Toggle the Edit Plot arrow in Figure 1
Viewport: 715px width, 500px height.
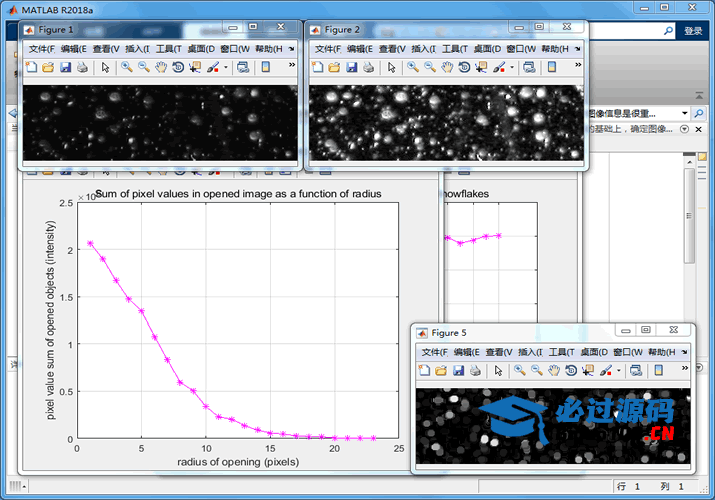point(105,67)
